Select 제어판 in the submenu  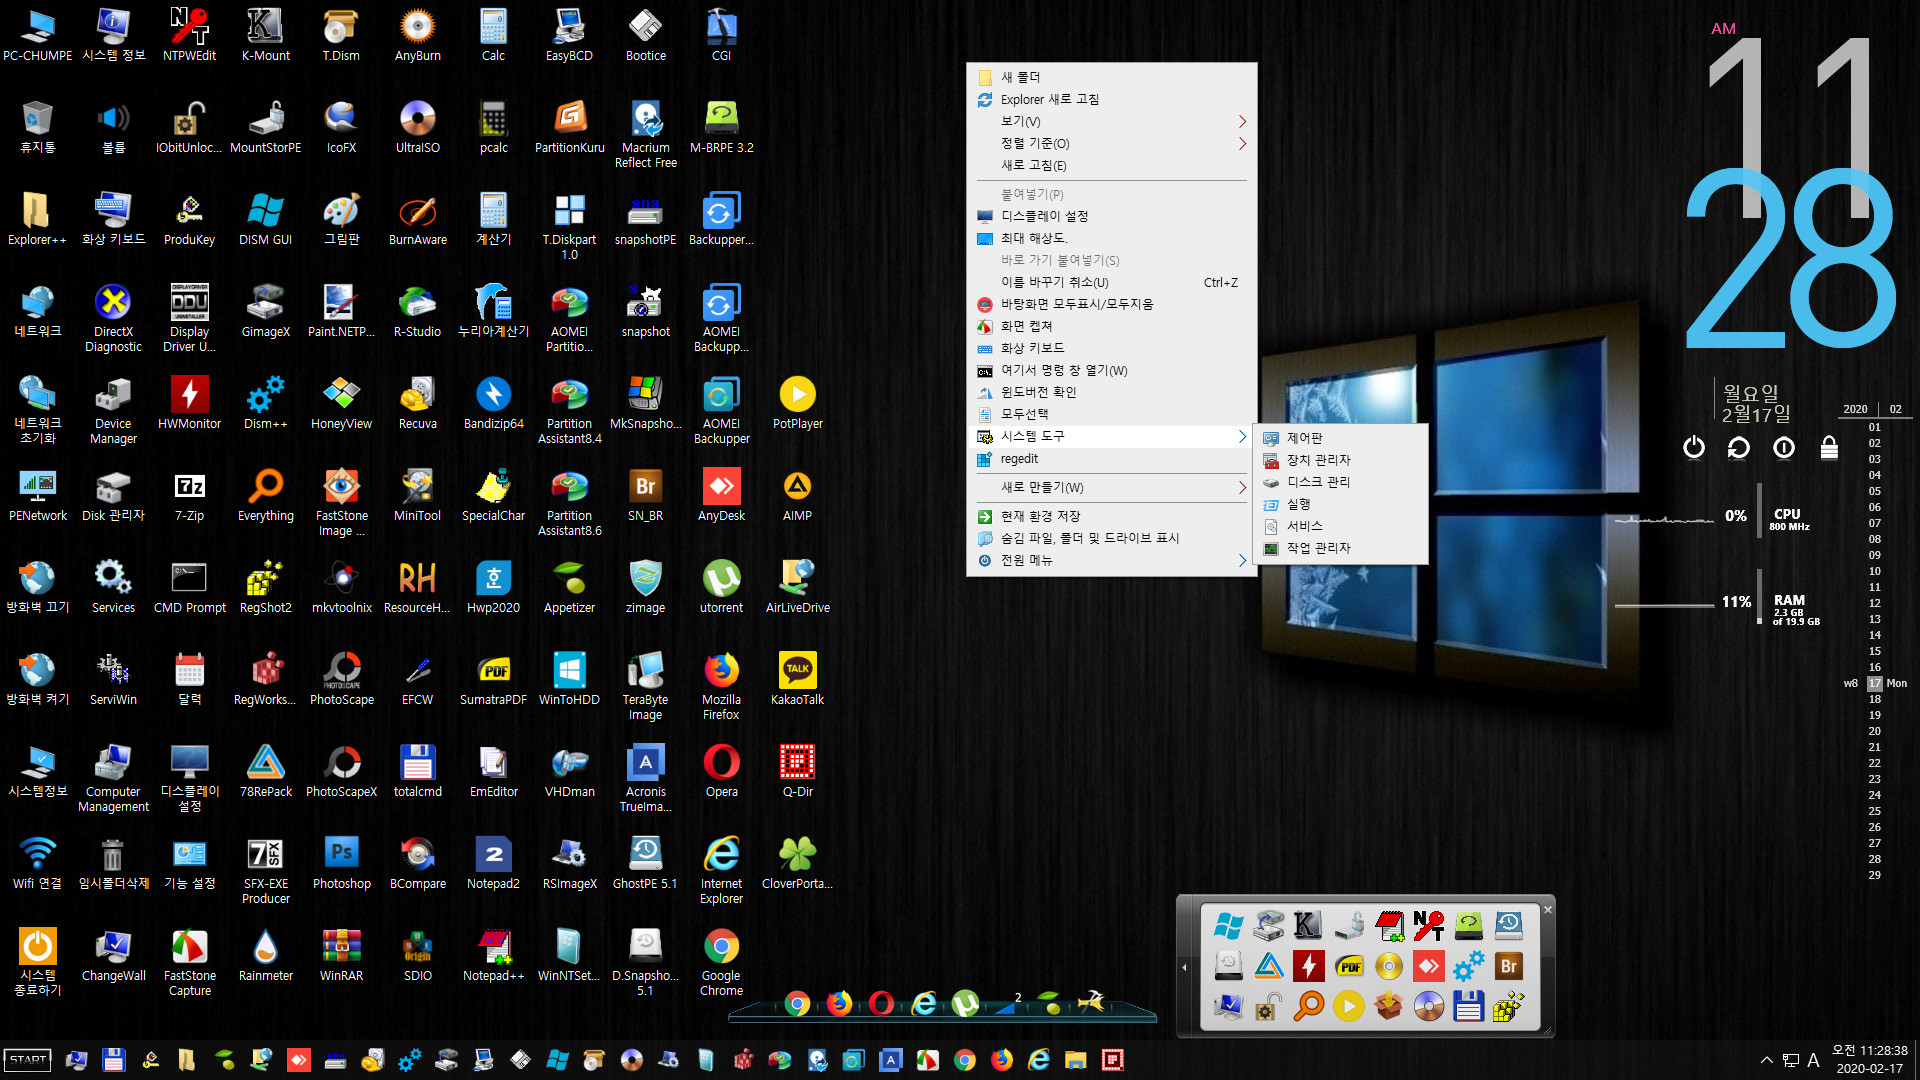[x=1340, y=438]
